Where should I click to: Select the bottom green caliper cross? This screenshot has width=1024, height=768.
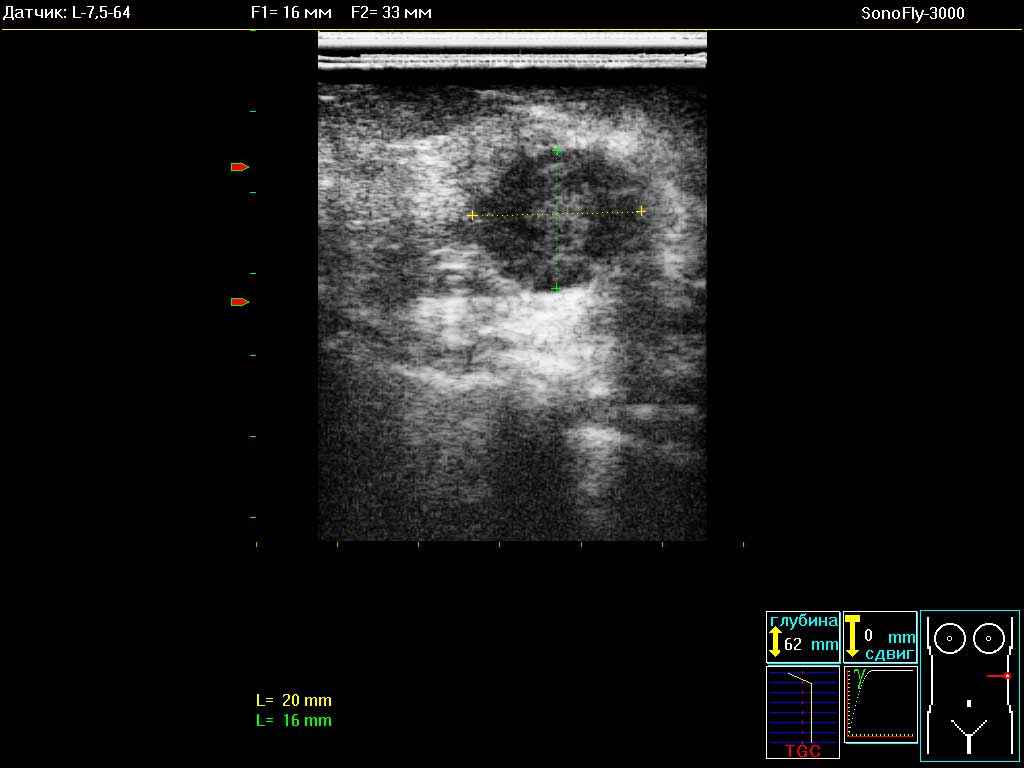coord(556,288)
